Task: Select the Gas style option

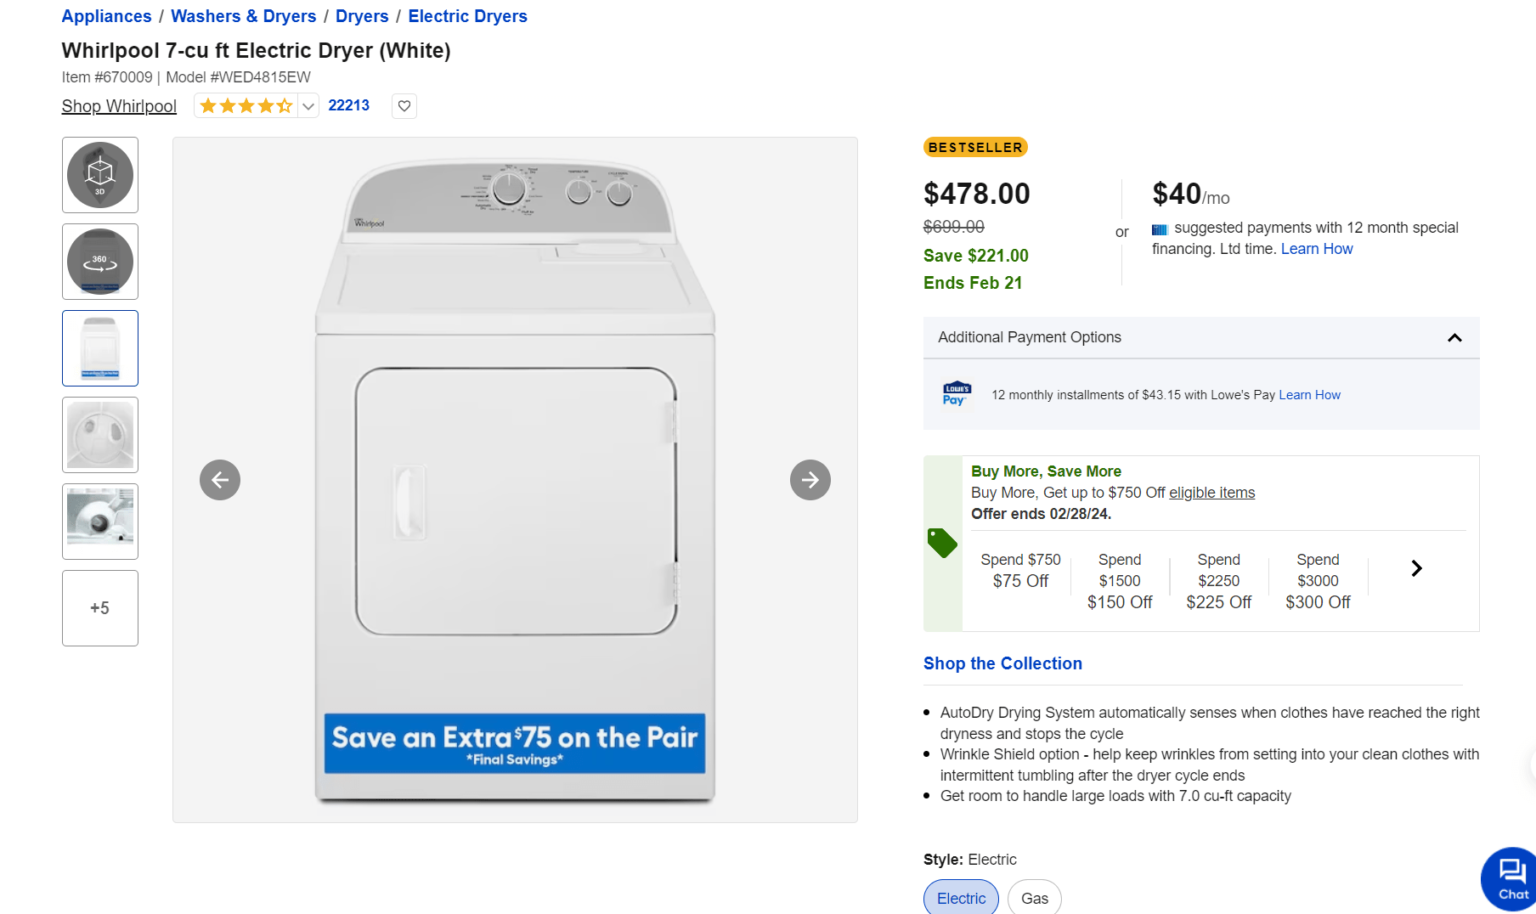Action: [1034, 897]
